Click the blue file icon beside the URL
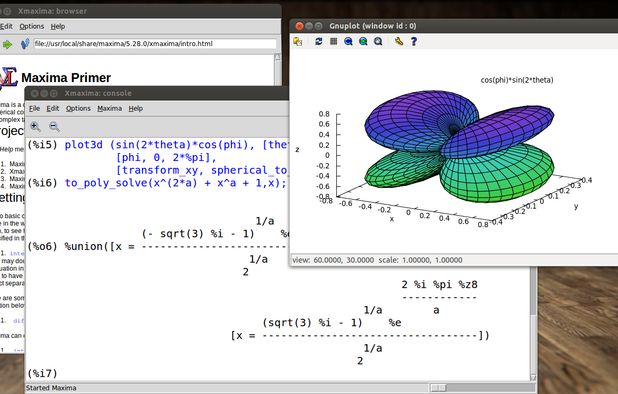The height and width of the screenshot is (394, 618). 24,44
